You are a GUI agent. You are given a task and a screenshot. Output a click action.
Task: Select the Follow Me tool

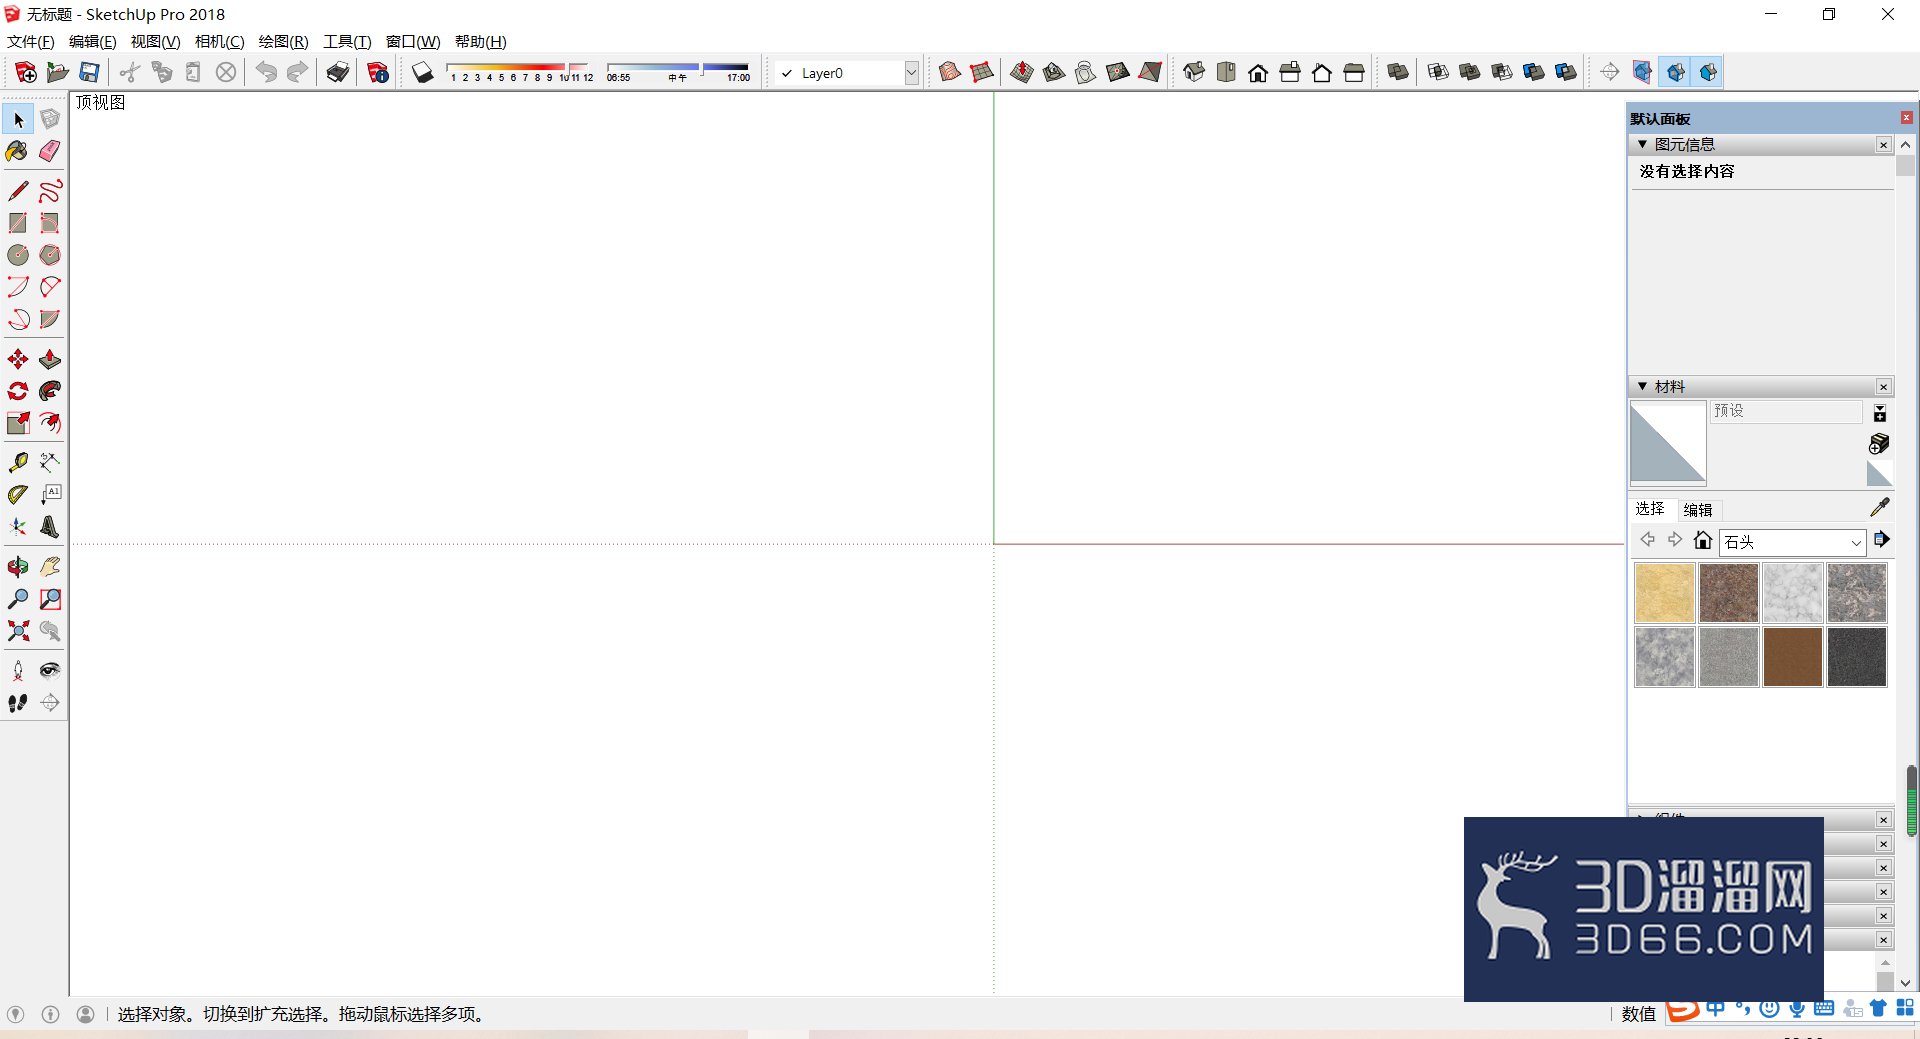[x=50, y=391]
